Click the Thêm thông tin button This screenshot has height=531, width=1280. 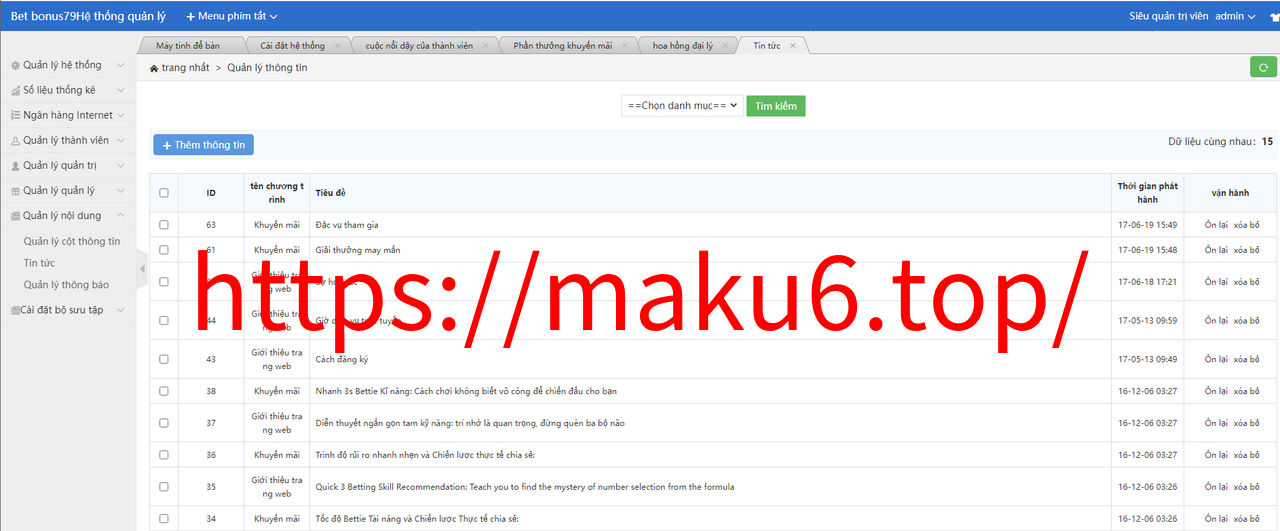click(203, 145)
